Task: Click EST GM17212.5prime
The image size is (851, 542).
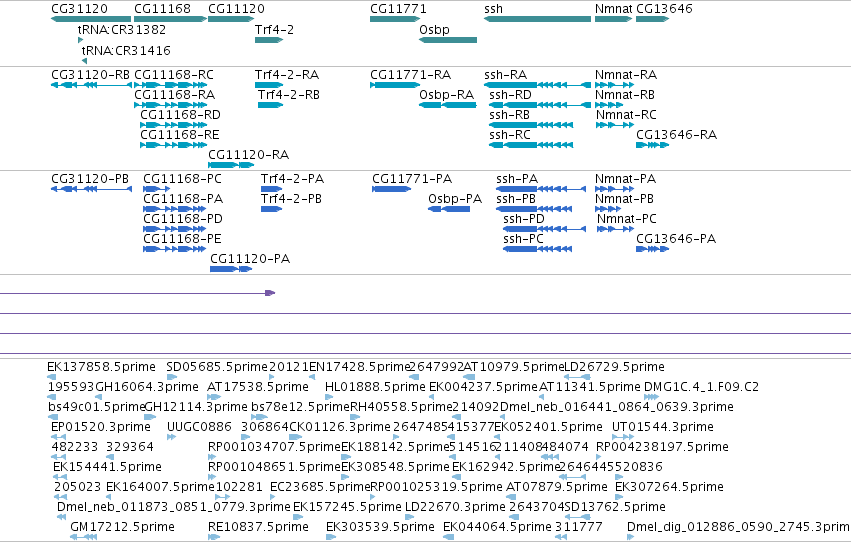Action: pos(123,526)
